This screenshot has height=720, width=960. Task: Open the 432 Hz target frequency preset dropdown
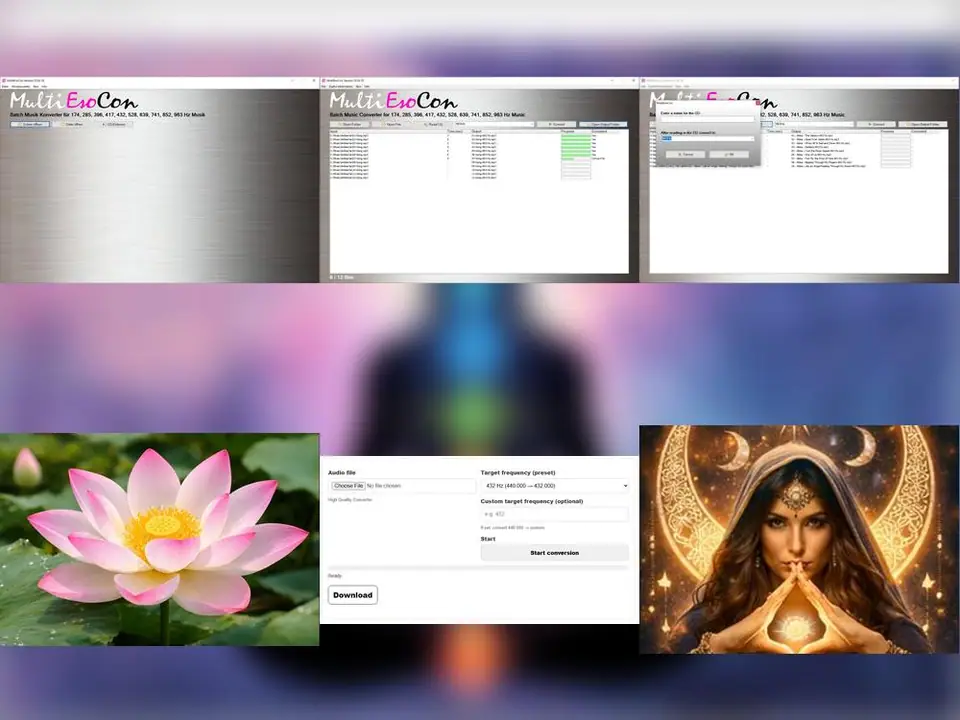(553, 486)
